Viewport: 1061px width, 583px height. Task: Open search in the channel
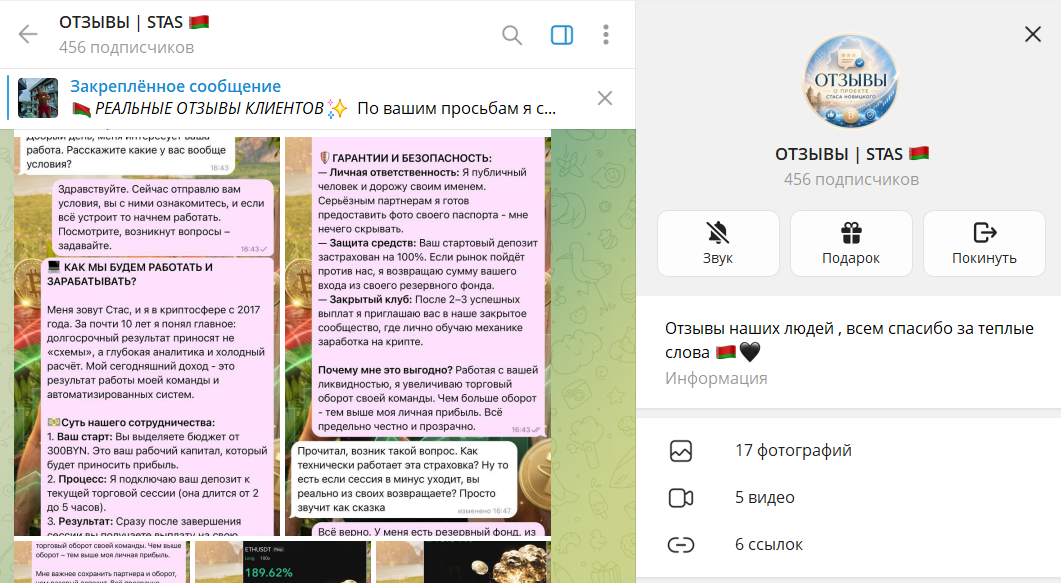(x=512, y=34)
